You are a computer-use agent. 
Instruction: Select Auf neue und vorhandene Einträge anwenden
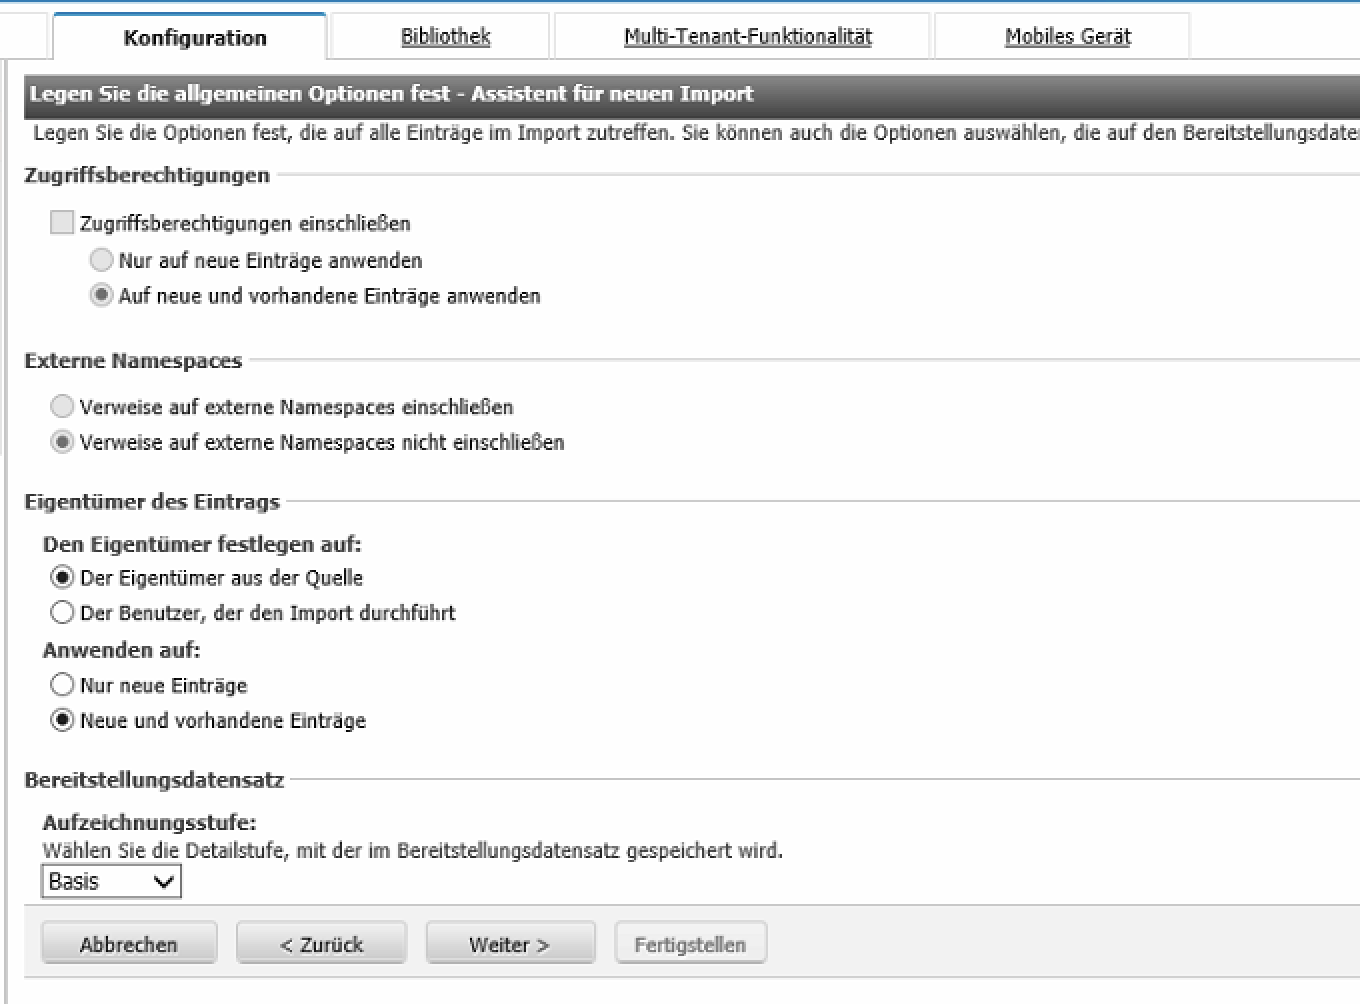tap(101, 295)
